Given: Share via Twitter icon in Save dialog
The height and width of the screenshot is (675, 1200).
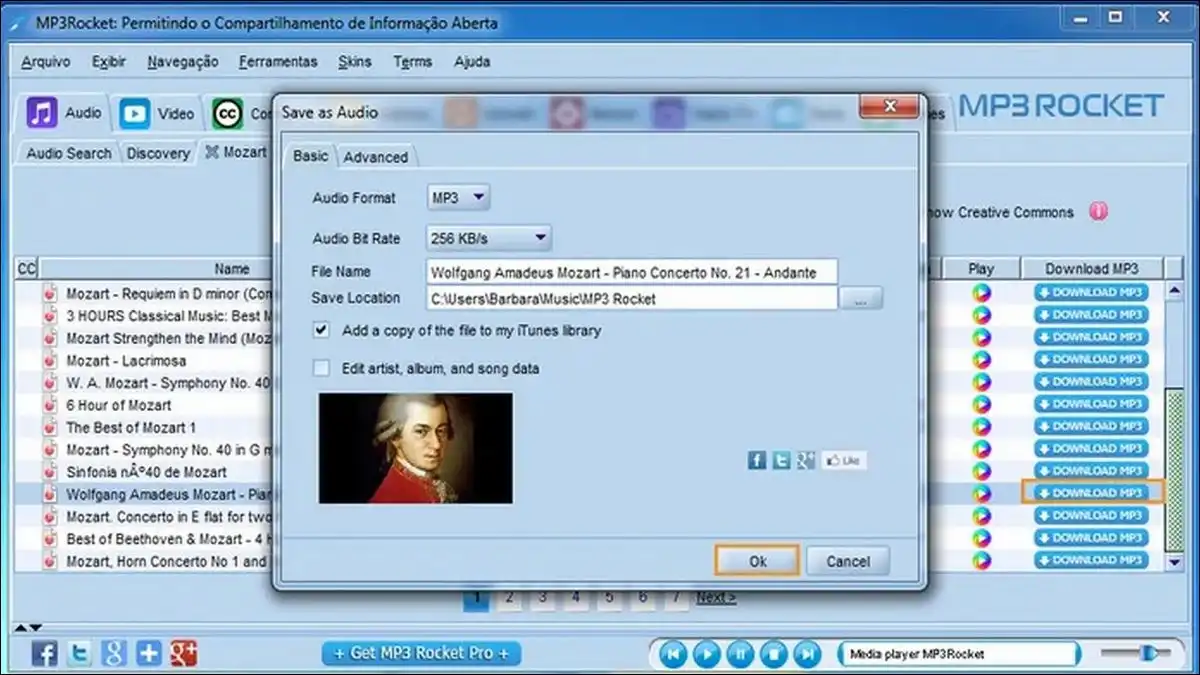Looking at the screenshot, I should [781, 461].
